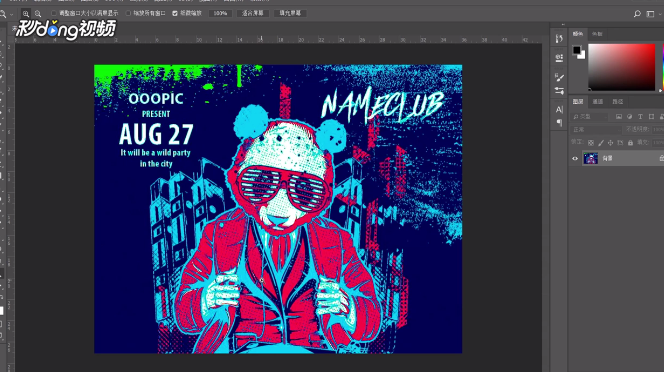Open the Properties panel icon
Image resolution: width=664 pixels, height=372 pixels.
point(559,58)
